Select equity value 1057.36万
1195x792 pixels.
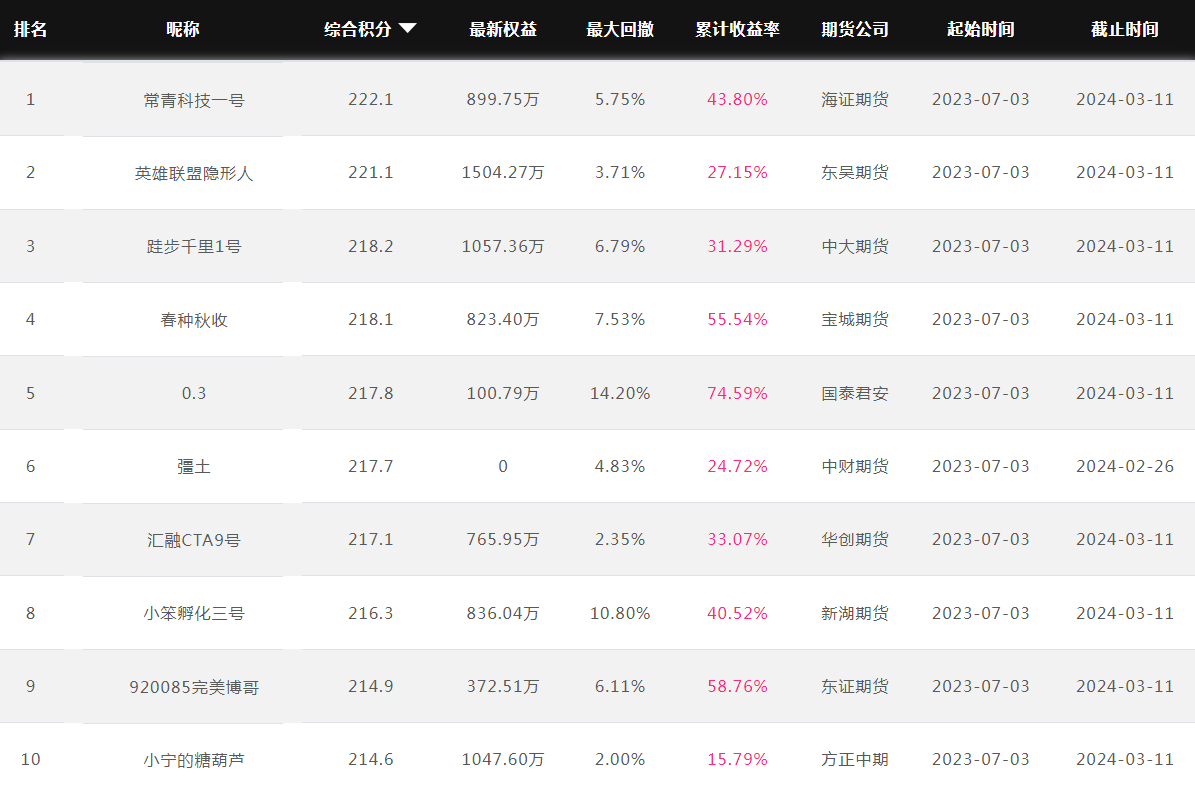click(503, 246)
